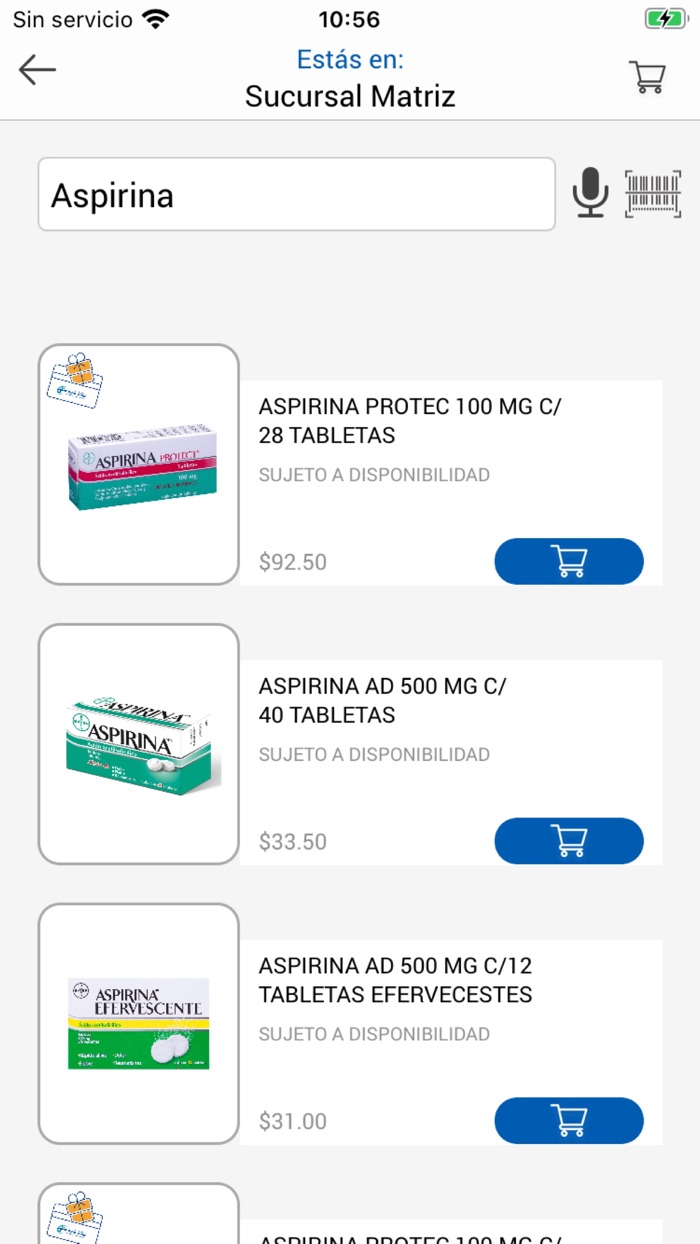700x1244 pixels.
Task: Open the barcode scanner icon
Action: pos(653,193)
